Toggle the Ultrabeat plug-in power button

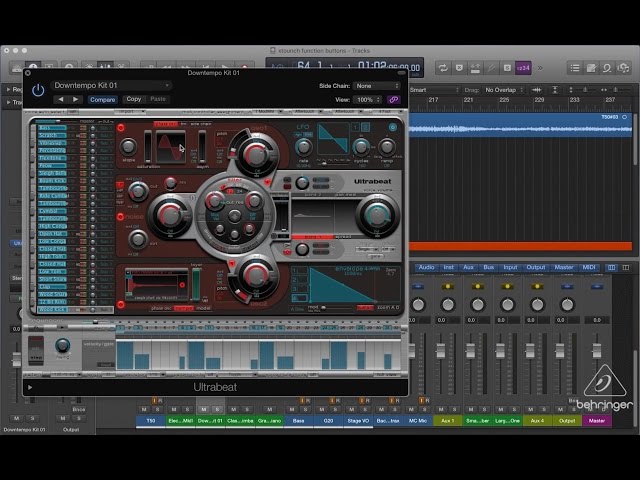[x=38, y=90]
